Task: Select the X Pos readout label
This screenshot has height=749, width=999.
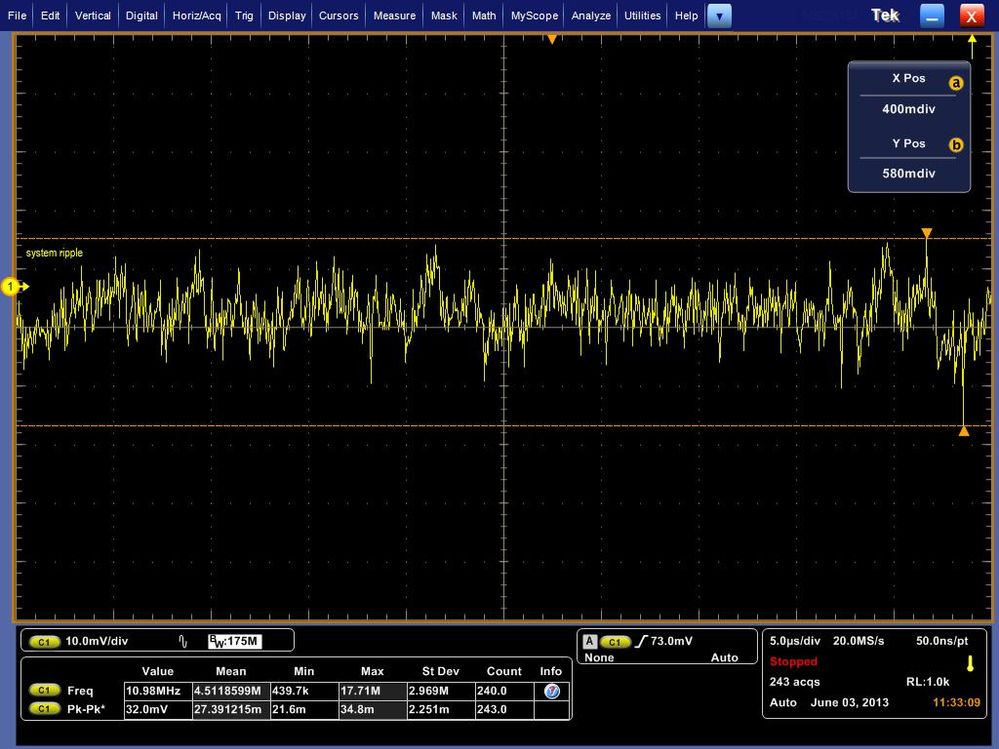Action: coord(909,78)
